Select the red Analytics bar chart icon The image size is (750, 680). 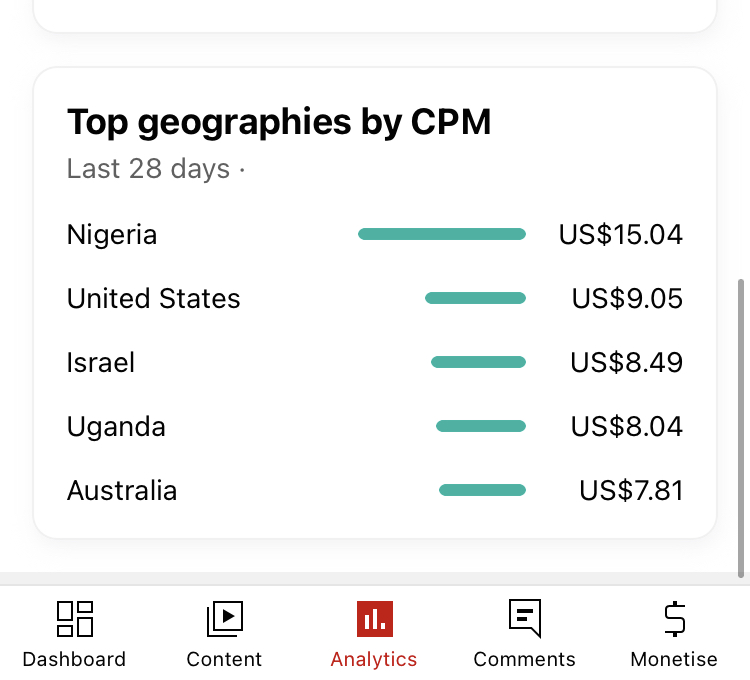coord(375,619)
